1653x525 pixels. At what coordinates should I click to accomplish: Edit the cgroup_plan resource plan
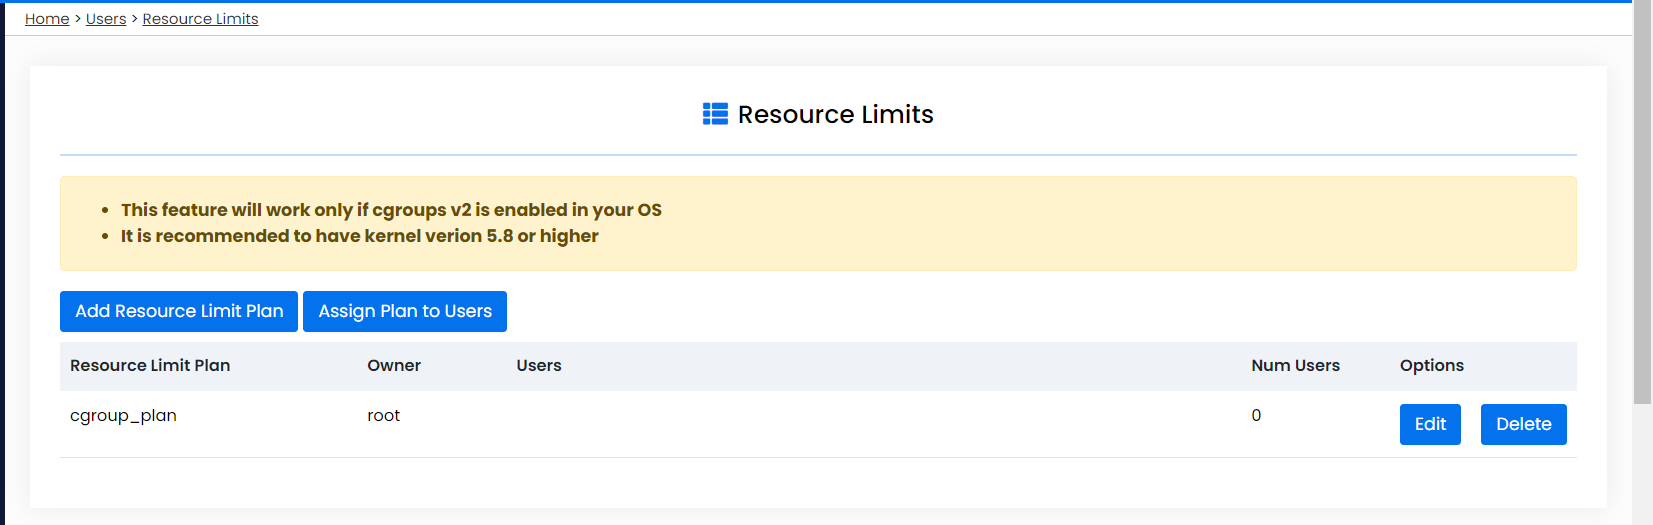1430,424
